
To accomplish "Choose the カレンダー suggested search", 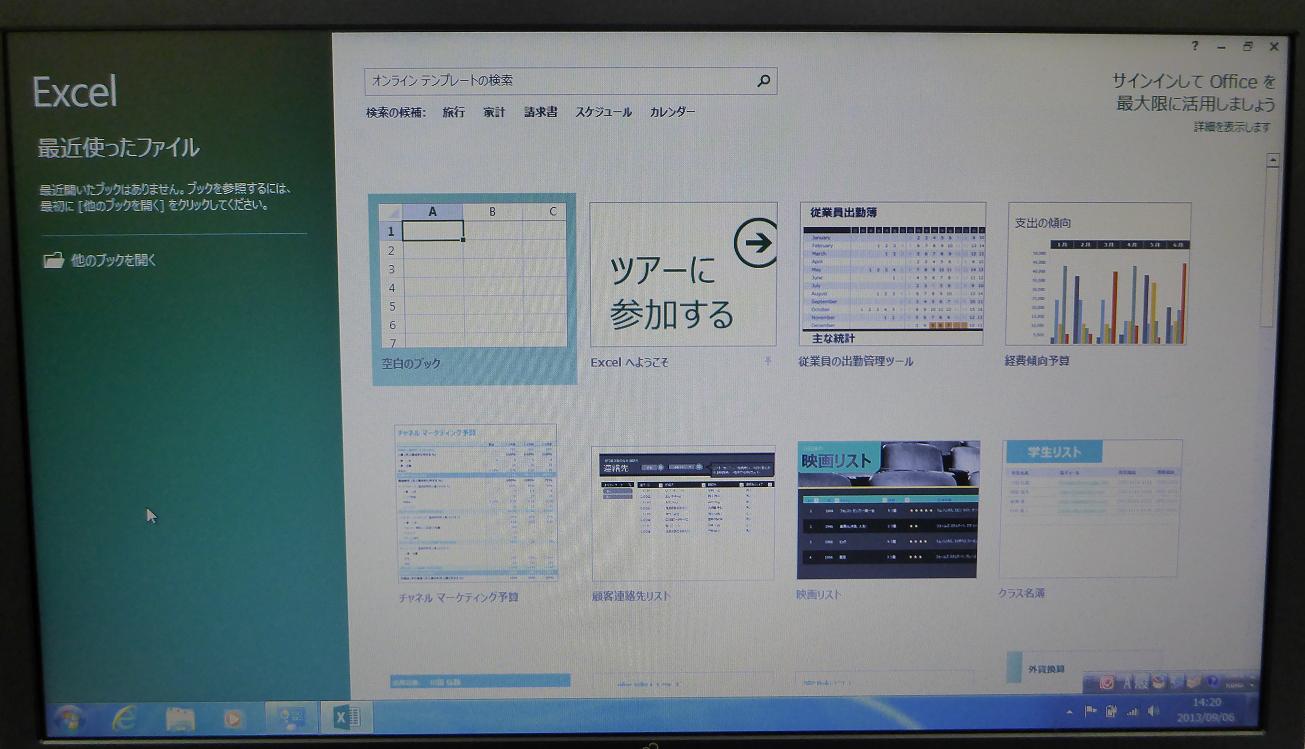I will point(672,113).
